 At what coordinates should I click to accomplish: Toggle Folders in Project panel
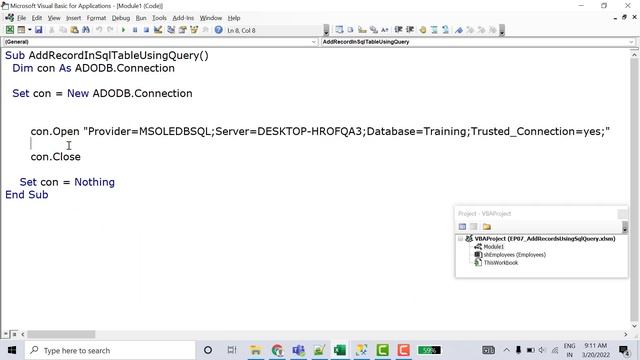(487, 227)
